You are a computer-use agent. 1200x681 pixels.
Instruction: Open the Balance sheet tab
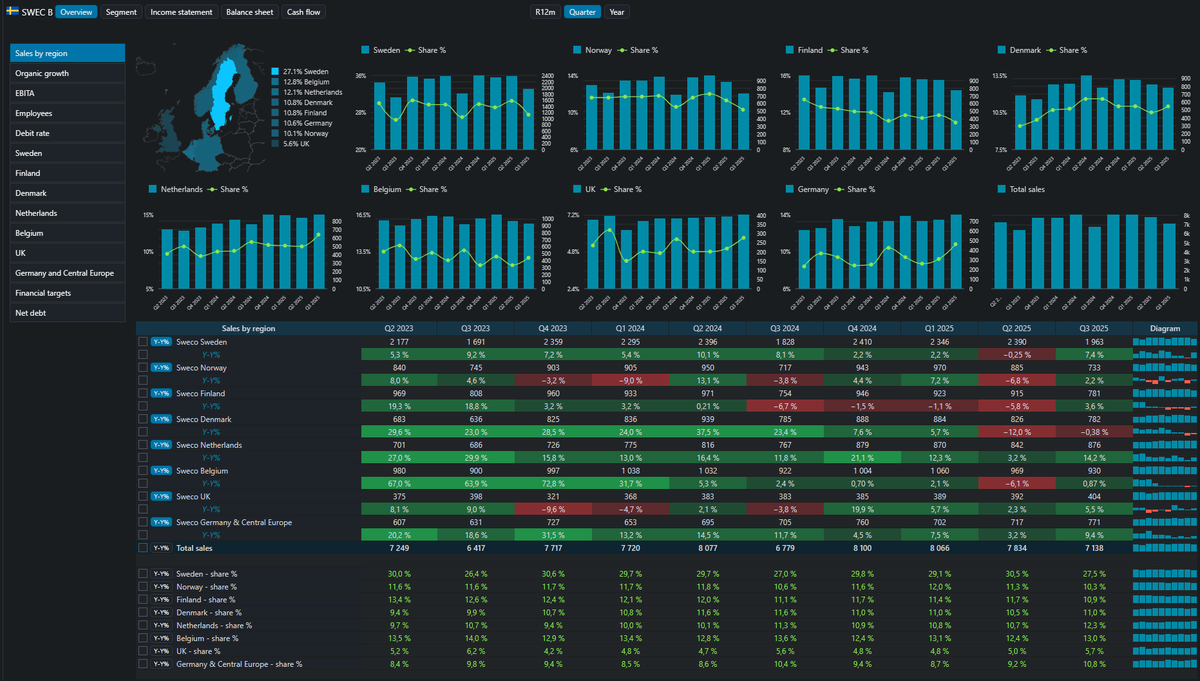click(x=249, y=12)
